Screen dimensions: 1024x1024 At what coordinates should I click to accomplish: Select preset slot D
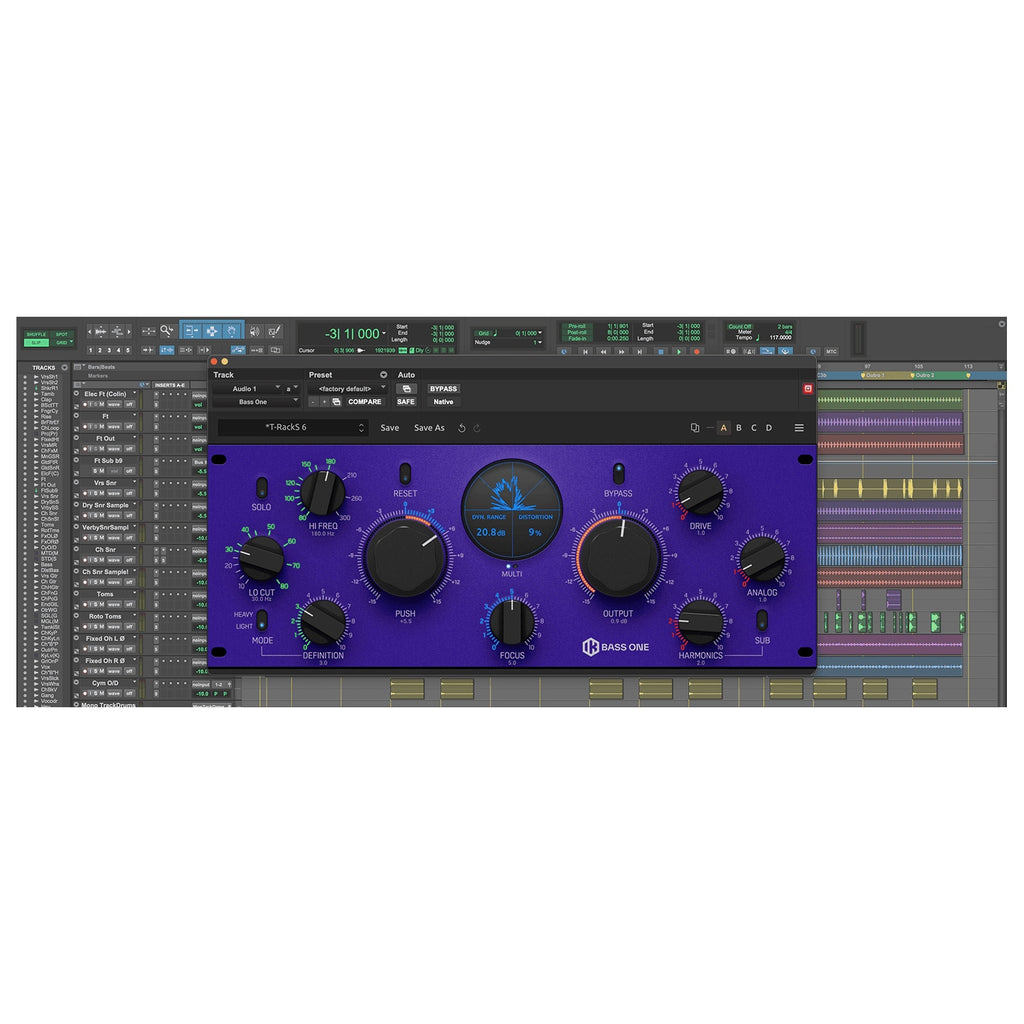(769, 428)
